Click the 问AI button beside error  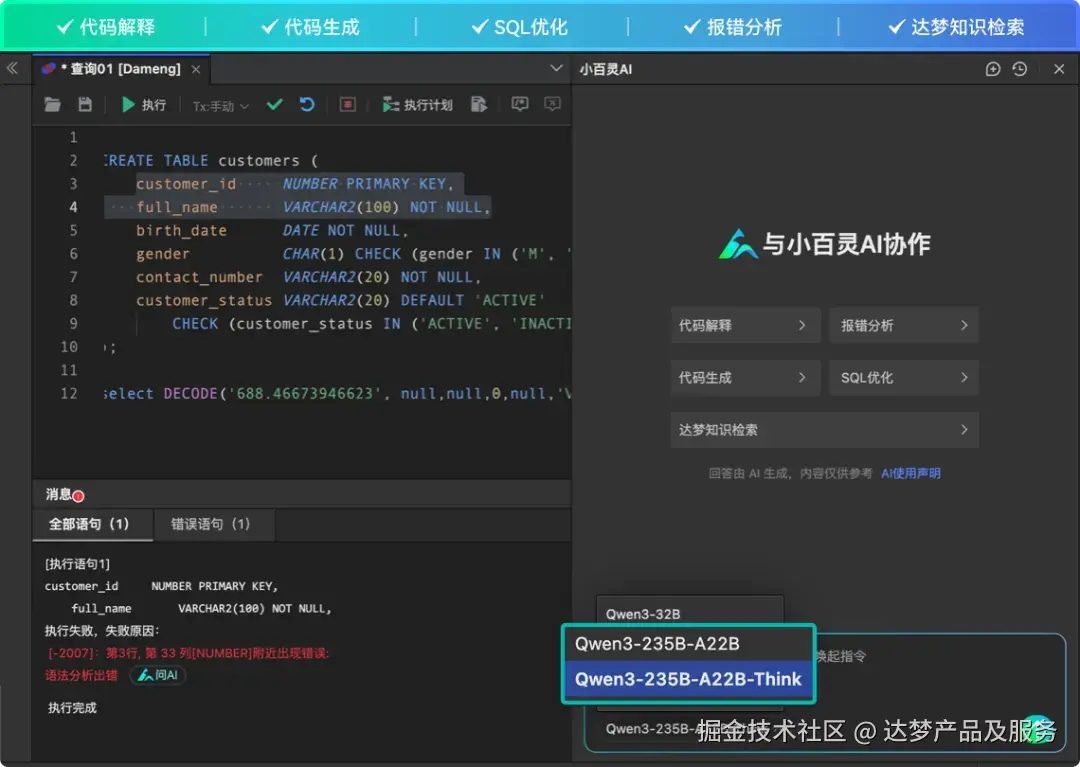(x=158, y=675)
